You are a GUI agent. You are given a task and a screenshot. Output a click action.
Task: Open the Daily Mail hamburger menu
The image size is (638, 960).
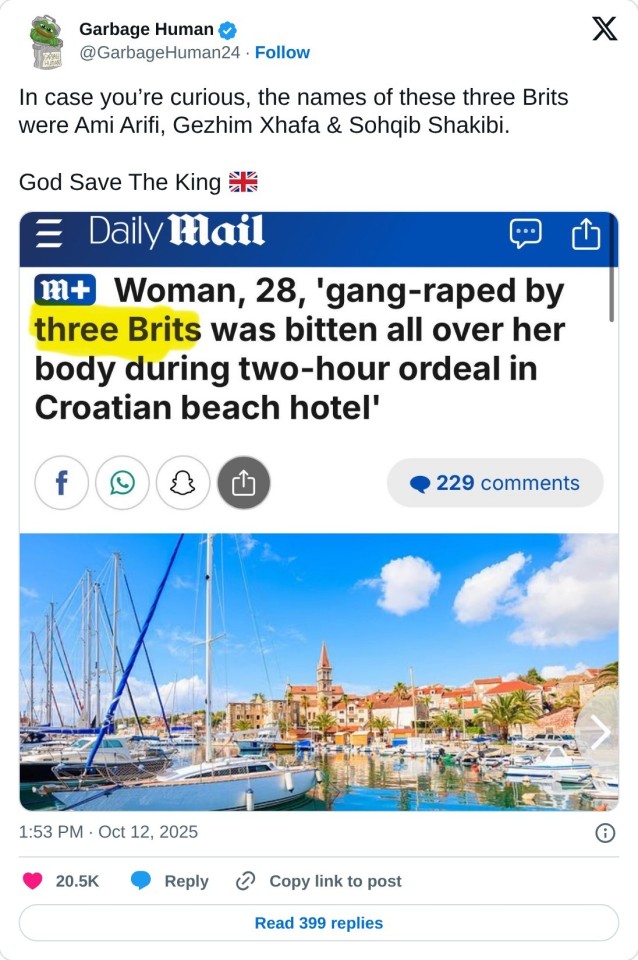(x=49, y=233)
